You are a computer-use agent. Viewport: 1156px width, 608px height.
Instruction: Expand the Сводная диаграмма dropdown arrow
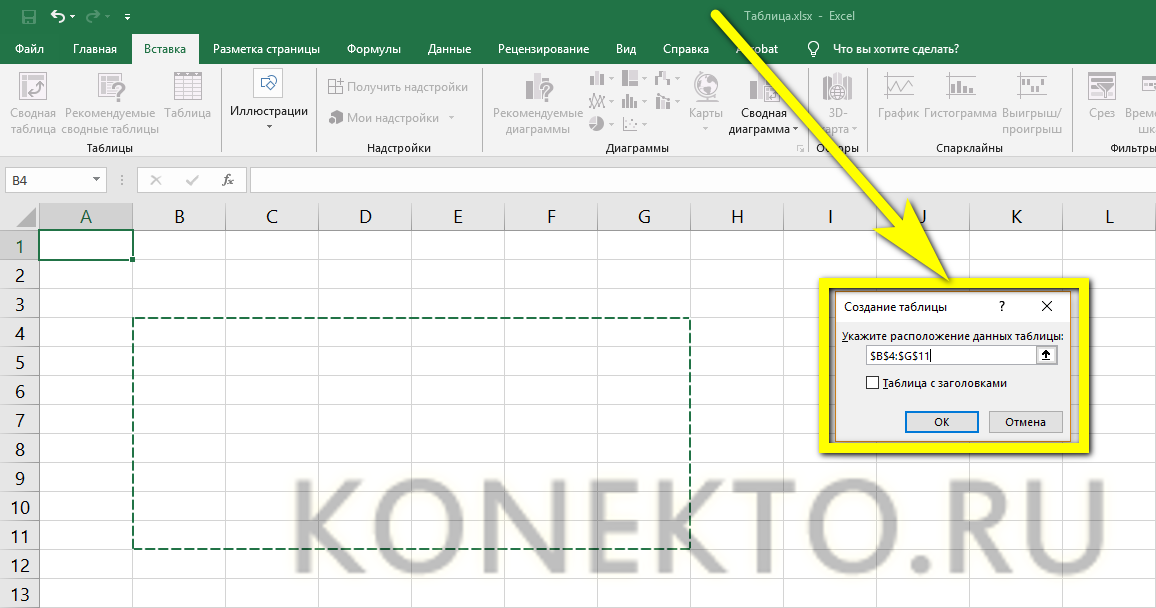pos(795,129)
